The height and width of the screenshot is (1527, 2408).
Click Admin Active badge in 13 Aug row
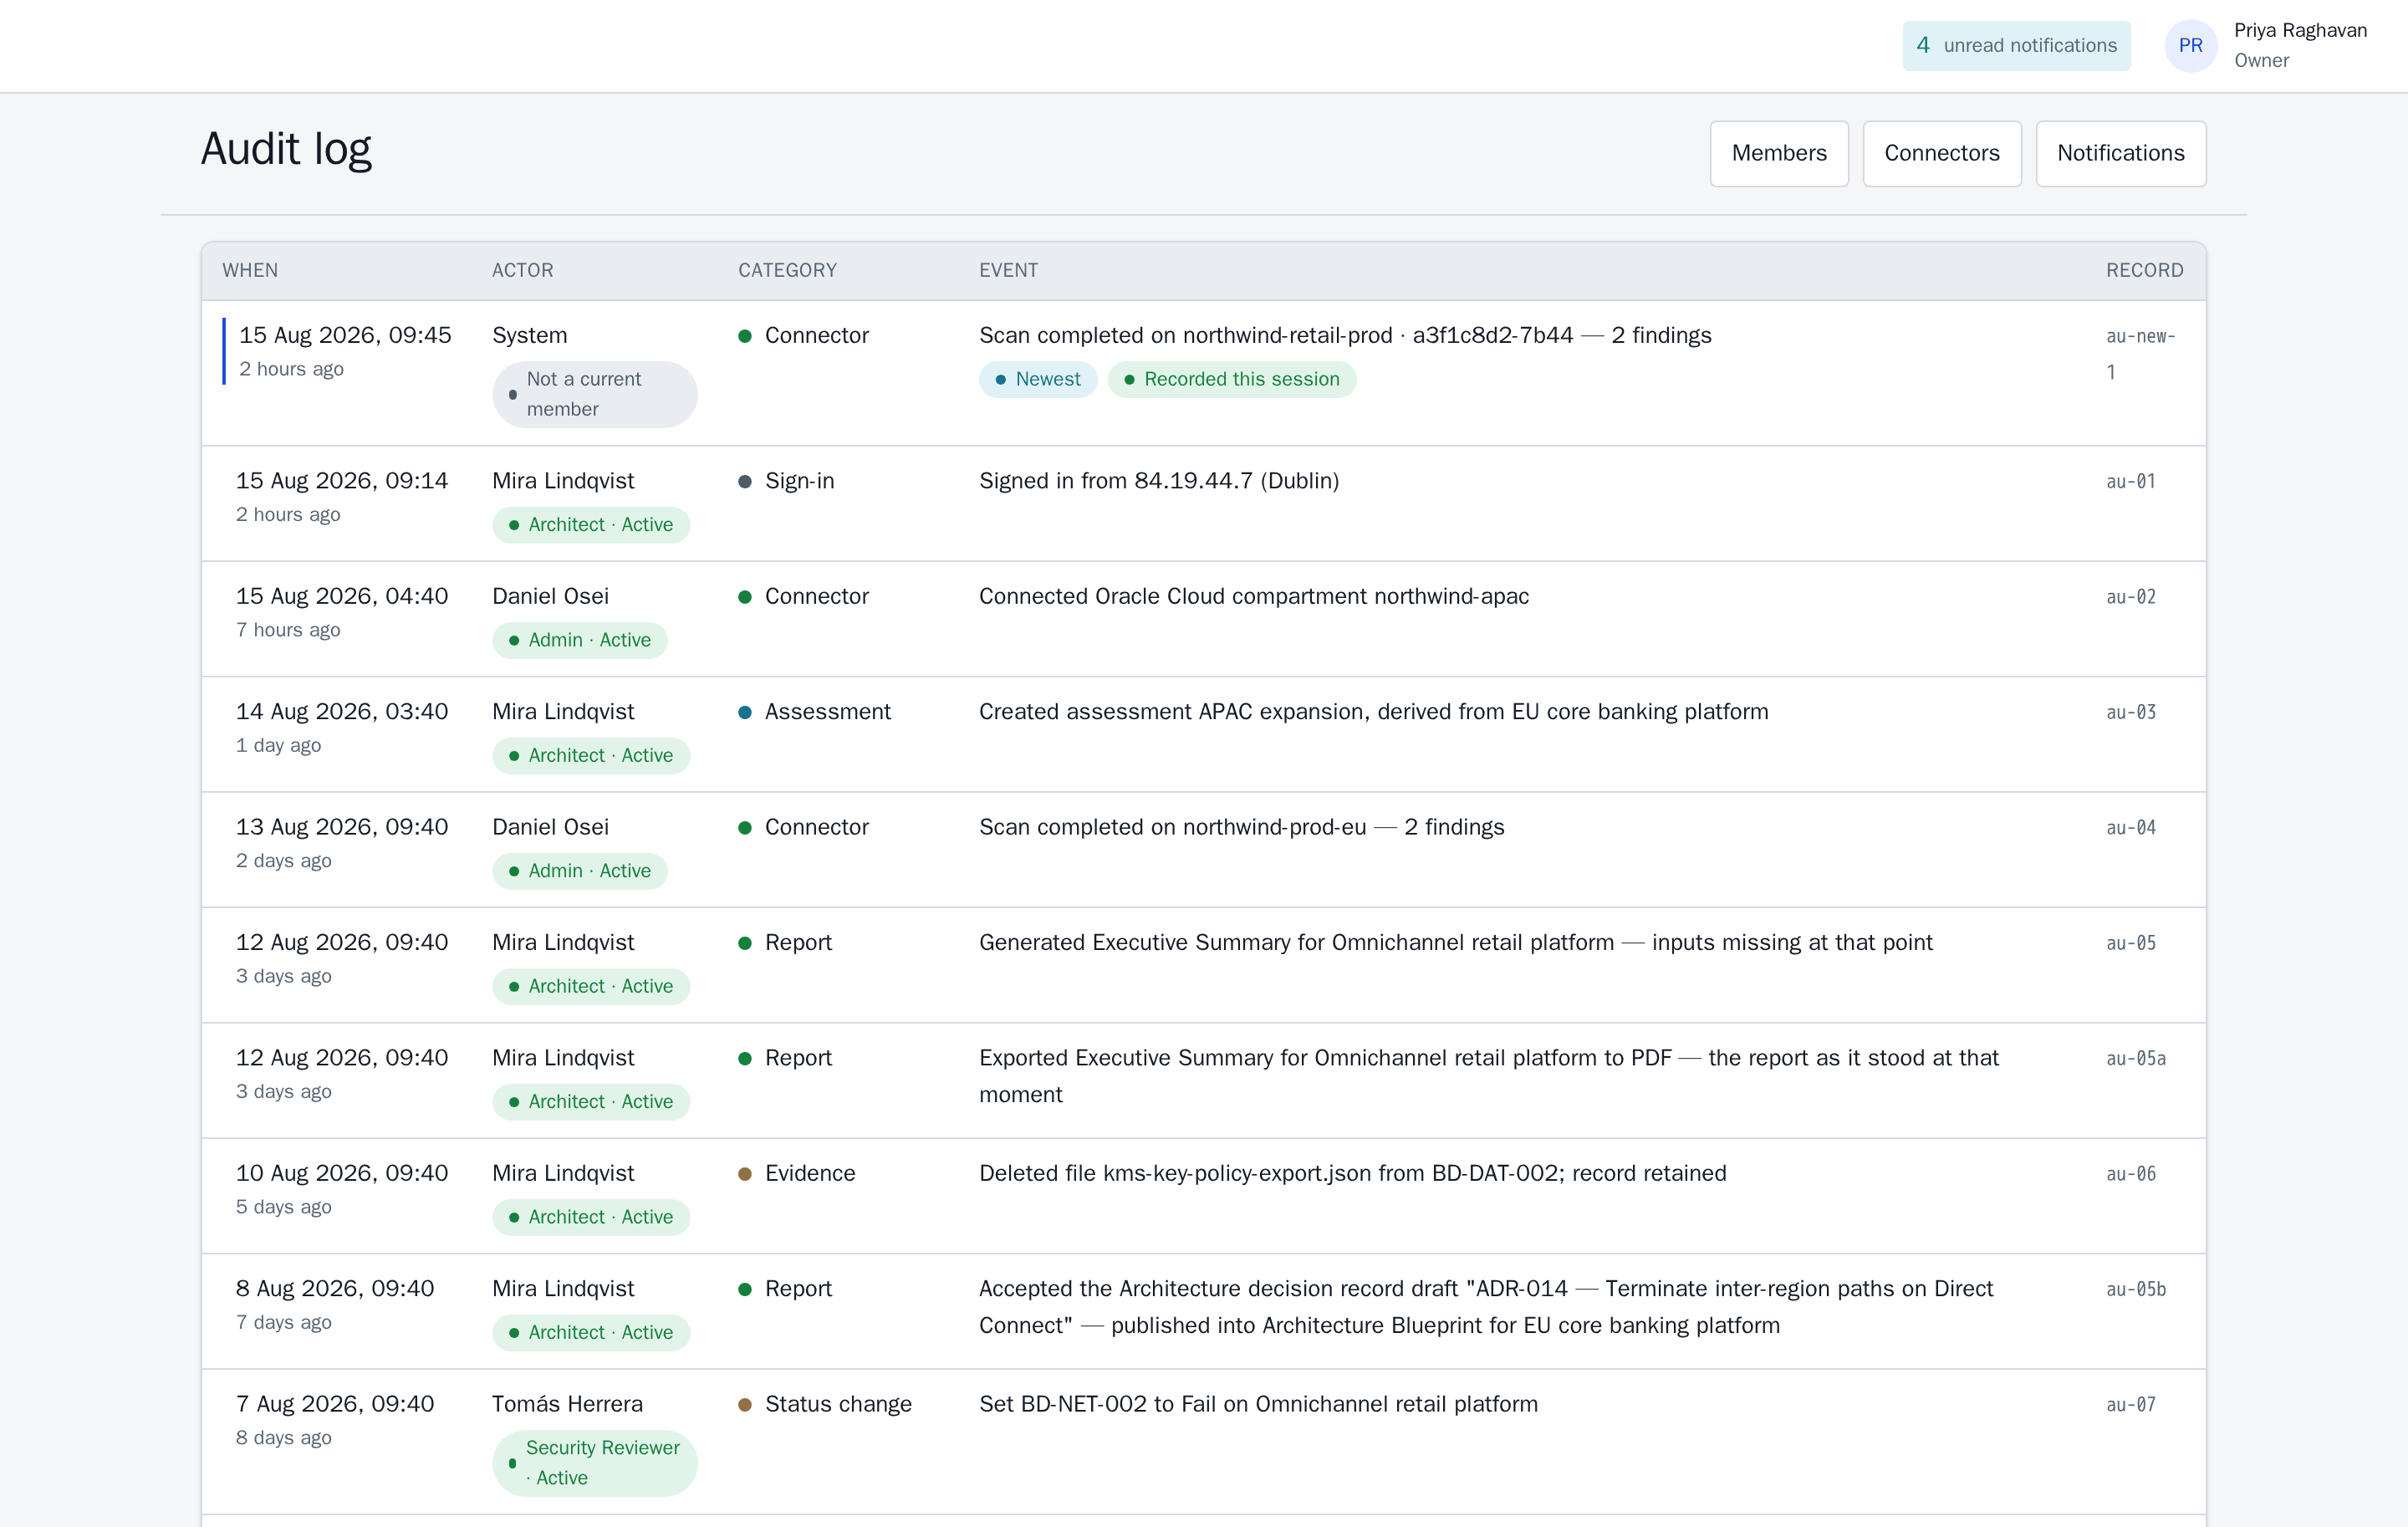(579, 871)
